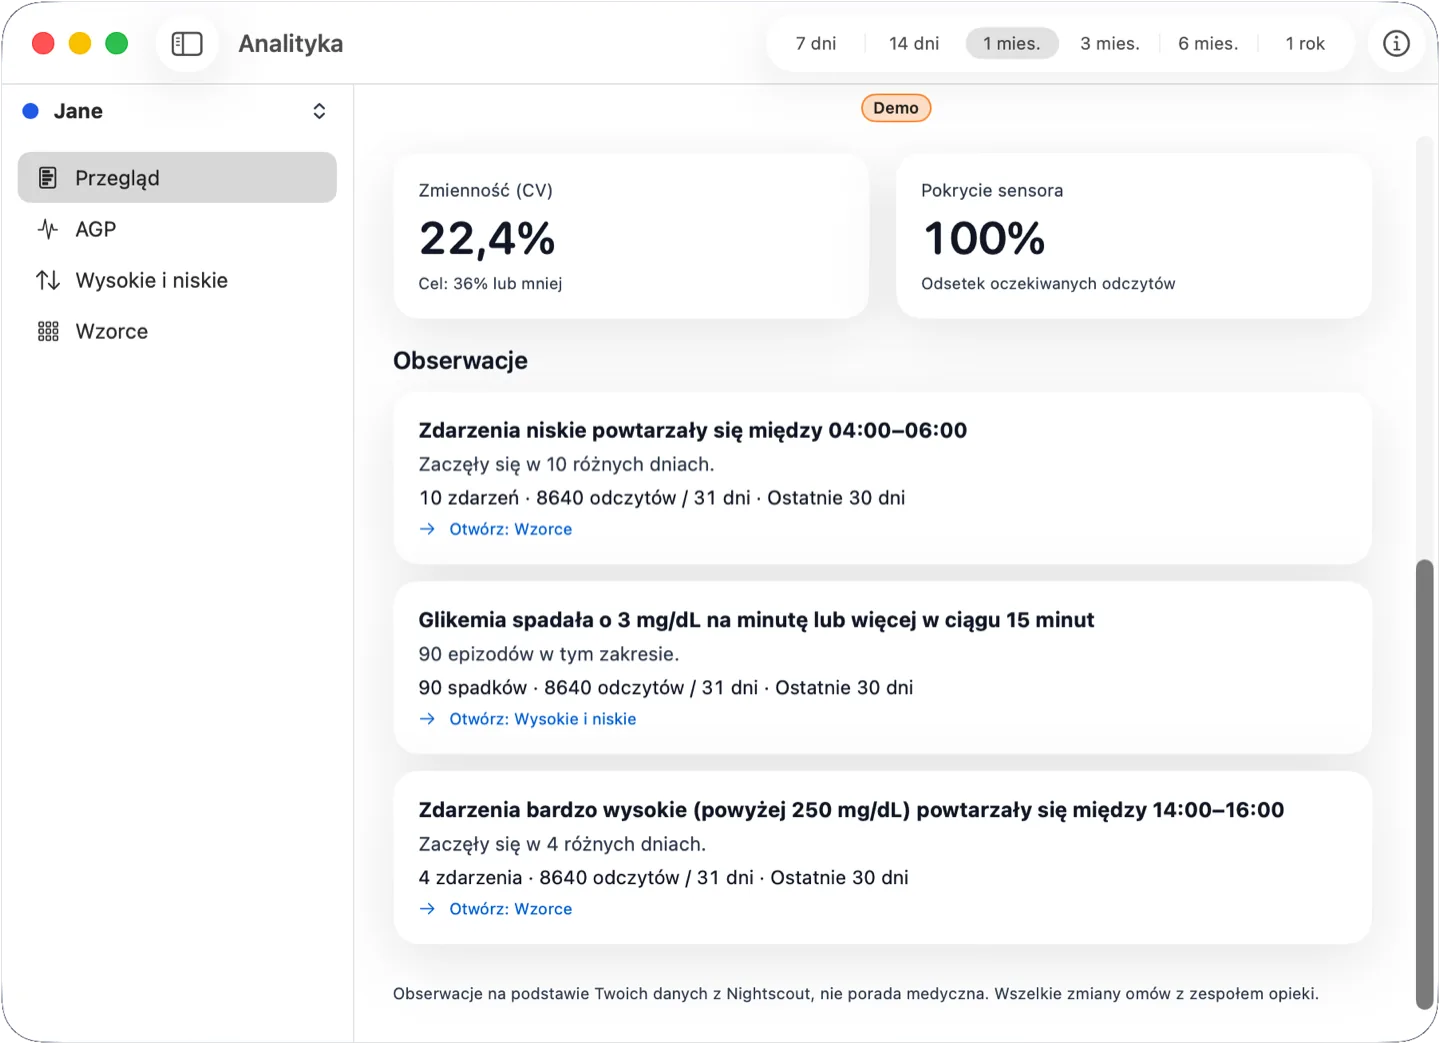The width and height of the screenshot is (1440, 1044).
Task: Click the Wysokie i niskie arrows icon
Action: pos(48,280)
